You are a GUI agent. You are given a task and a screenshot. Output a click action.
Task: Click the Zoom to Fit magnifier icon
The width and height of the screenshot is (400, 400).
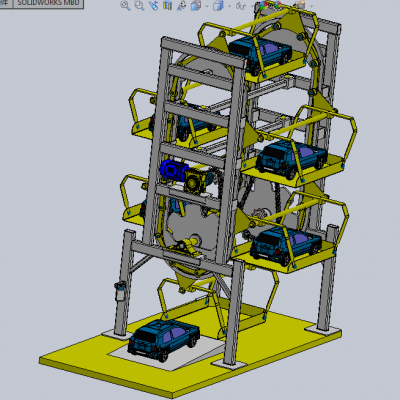coord(125,5)
